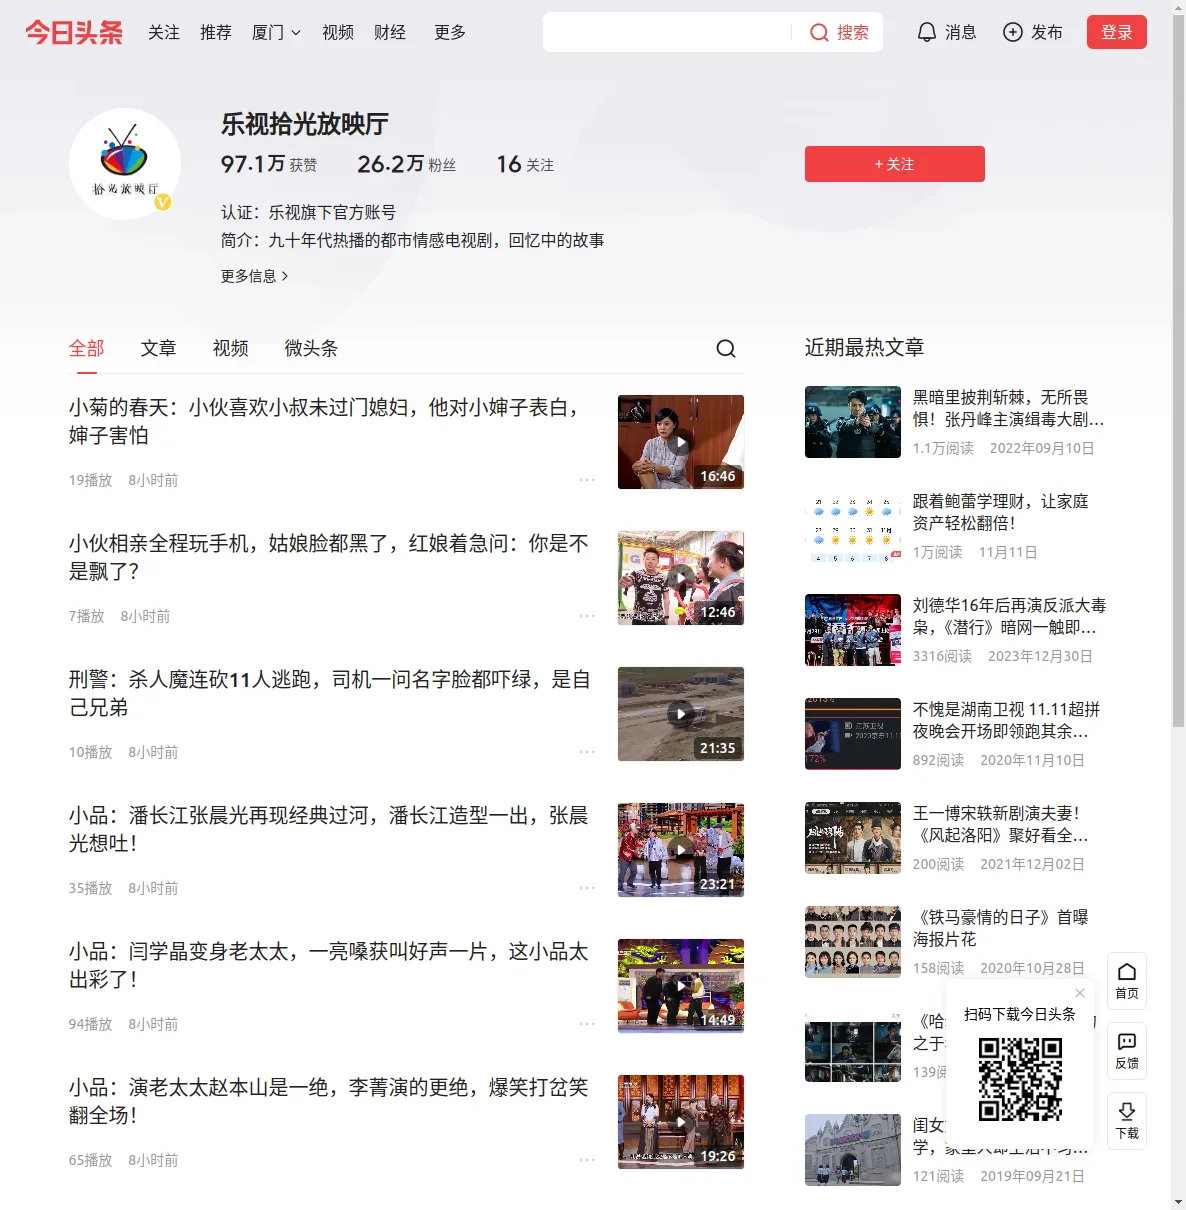This screenshot has height=1210, width=1186.
Task: Open more options for 刑警 video
Action: click(587, 752)
